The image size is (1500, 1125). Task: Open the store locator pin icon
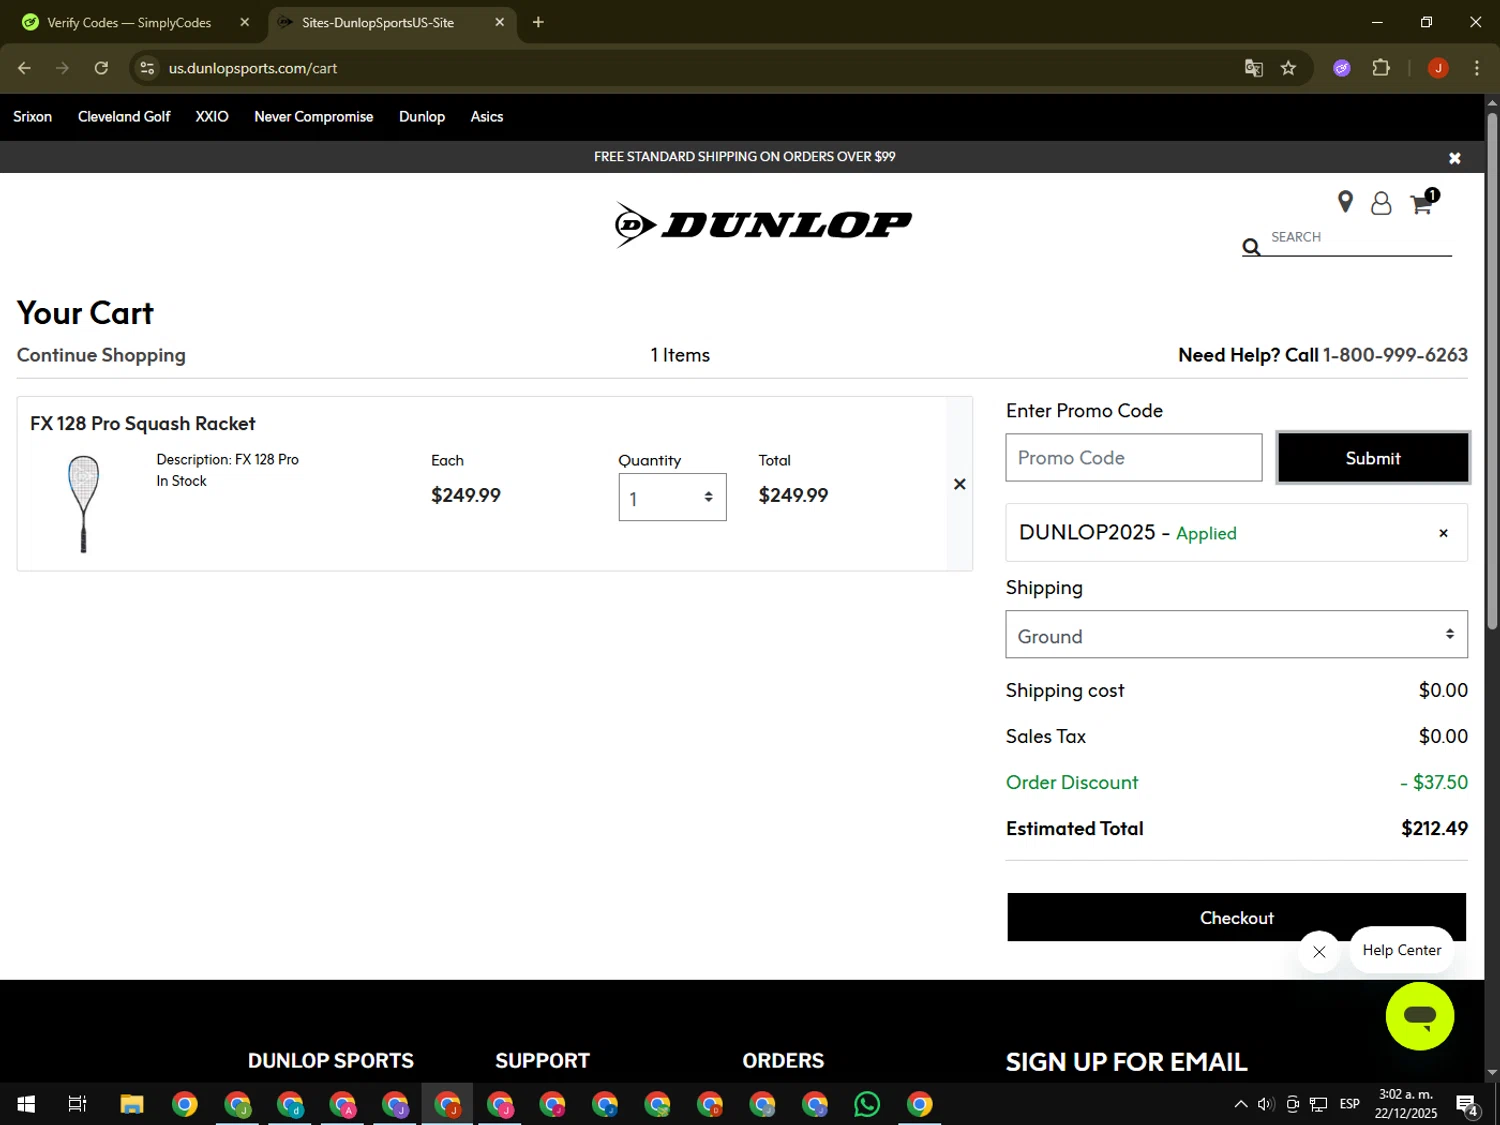pos(1345,203)
